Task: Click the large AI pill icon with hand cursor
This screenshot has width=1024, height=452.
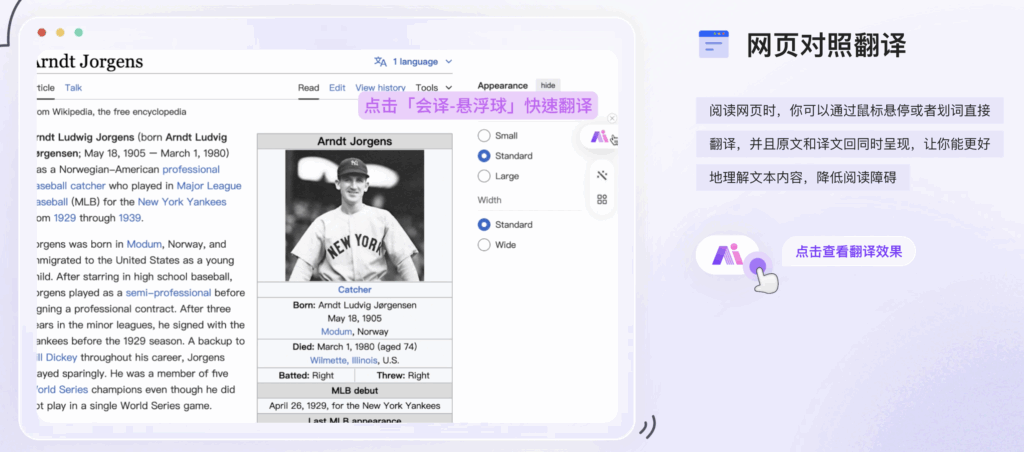Action: pos(728,255)
